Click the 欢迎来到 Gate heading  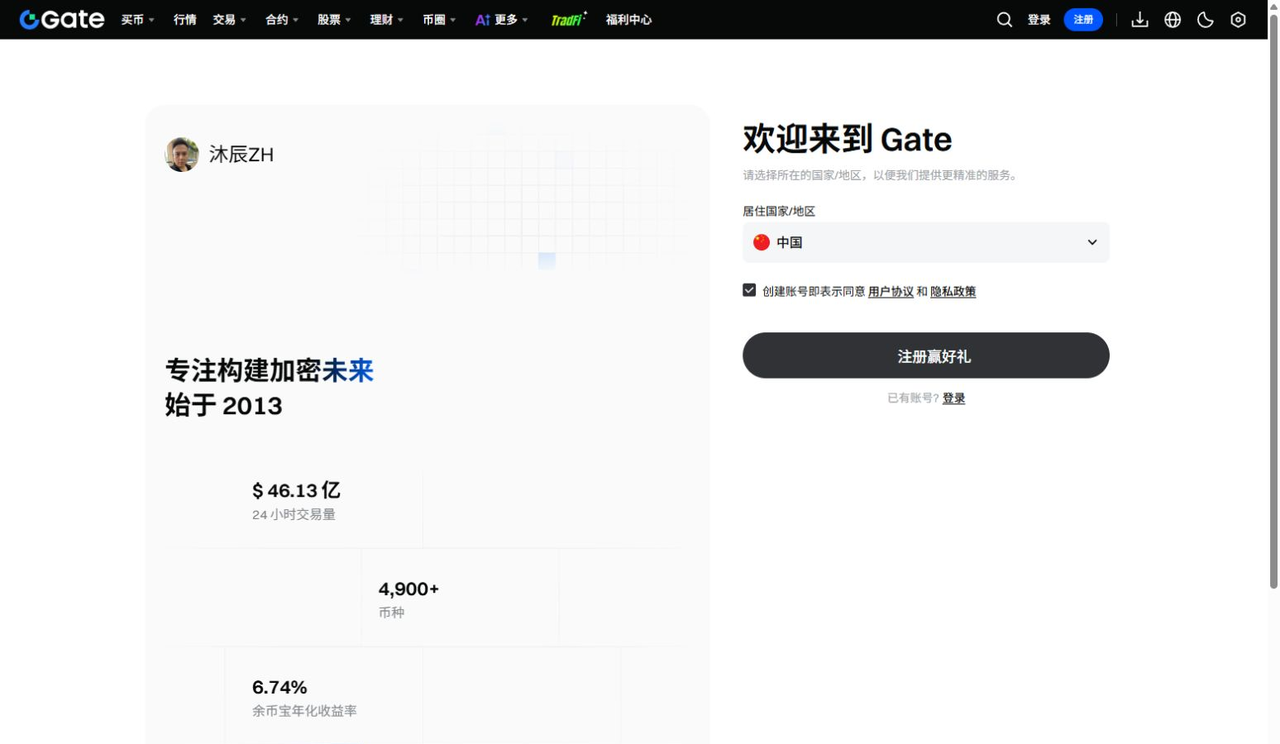pyautogui.click(x=847, y=139)
